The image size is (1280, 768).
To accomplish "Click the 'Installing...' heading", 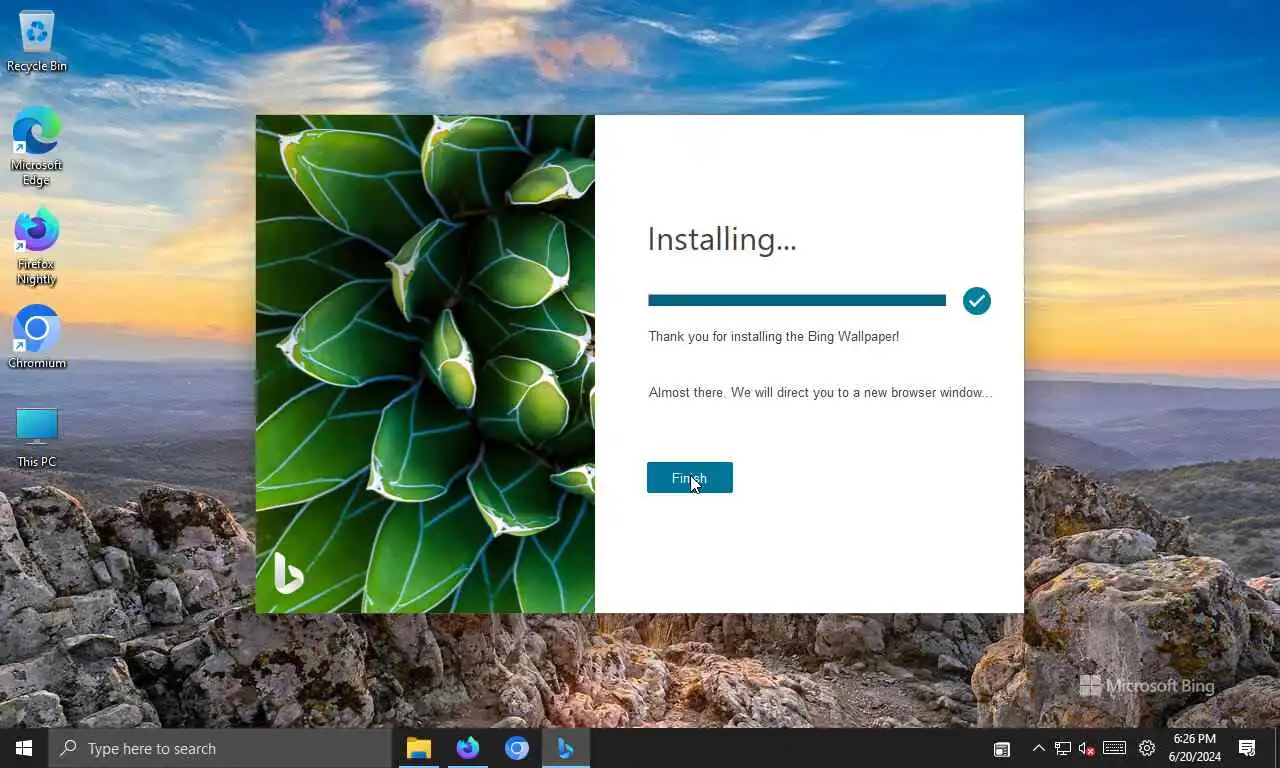I will pos(722,239).
